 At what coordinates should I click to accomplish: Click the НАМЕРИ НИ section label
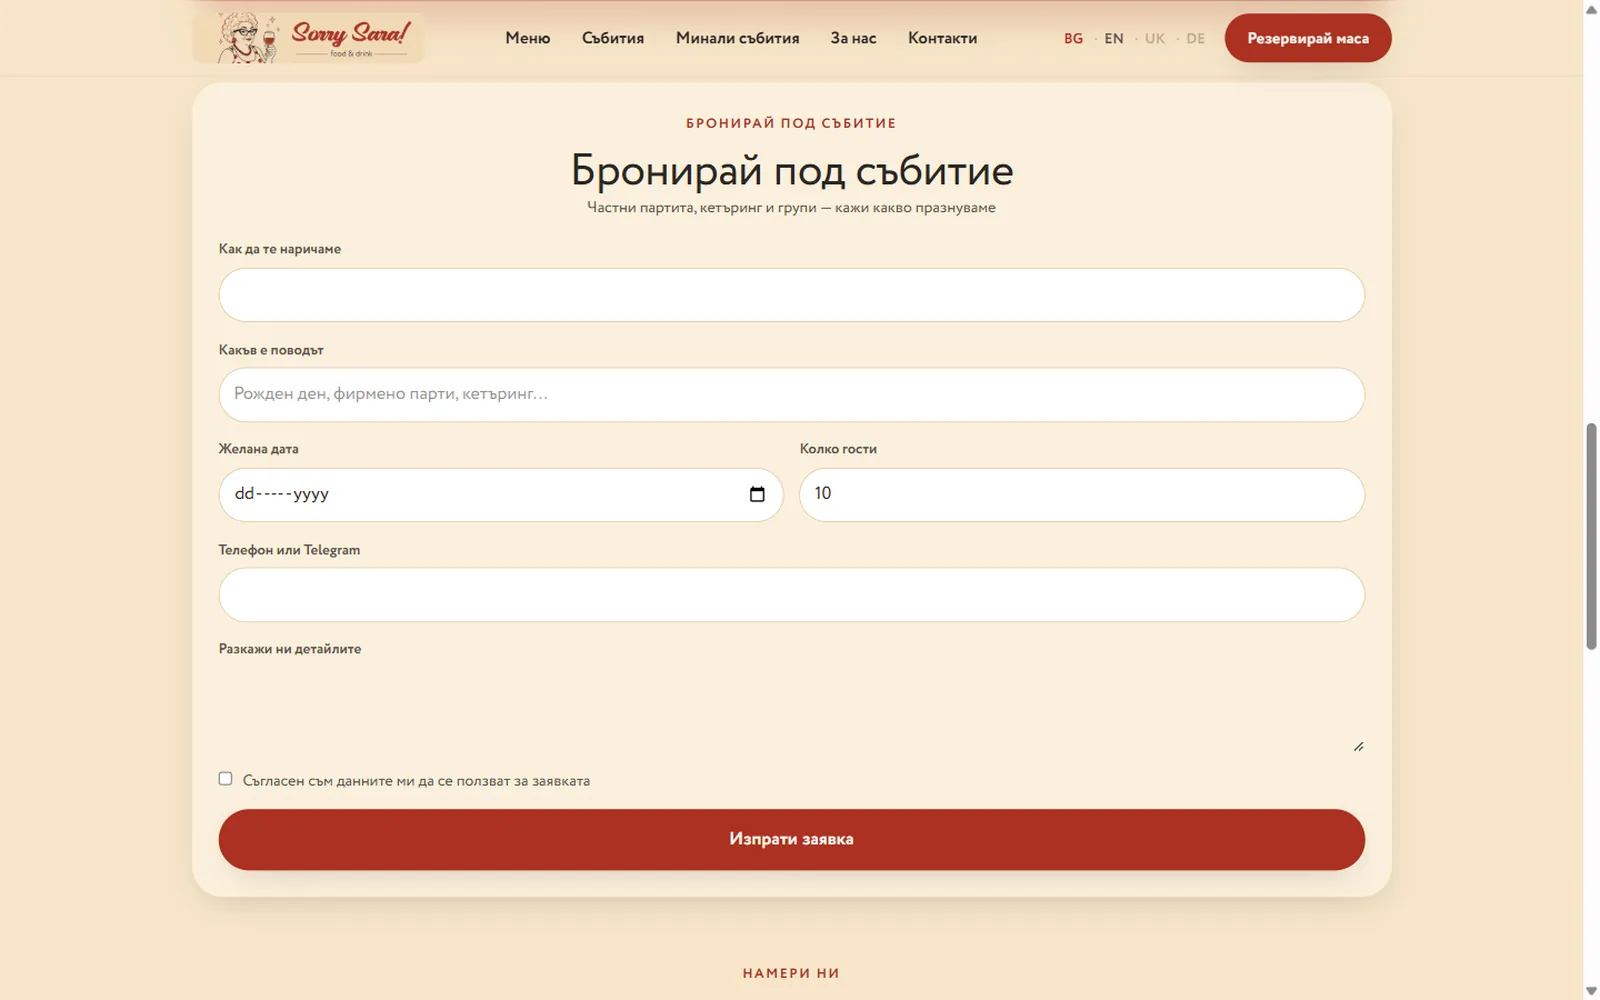point(791,973)
